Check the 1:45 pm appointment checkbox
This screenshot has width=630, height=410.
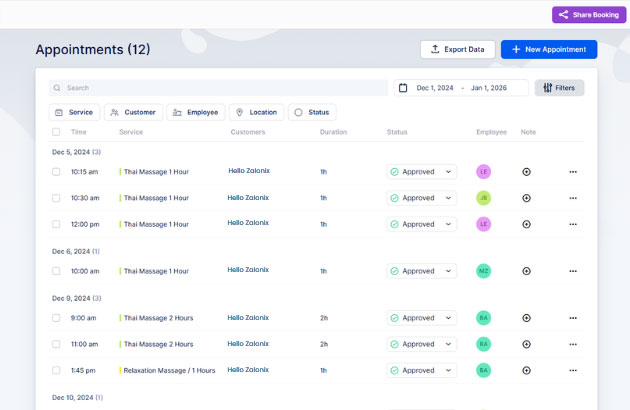click(56, 370)
